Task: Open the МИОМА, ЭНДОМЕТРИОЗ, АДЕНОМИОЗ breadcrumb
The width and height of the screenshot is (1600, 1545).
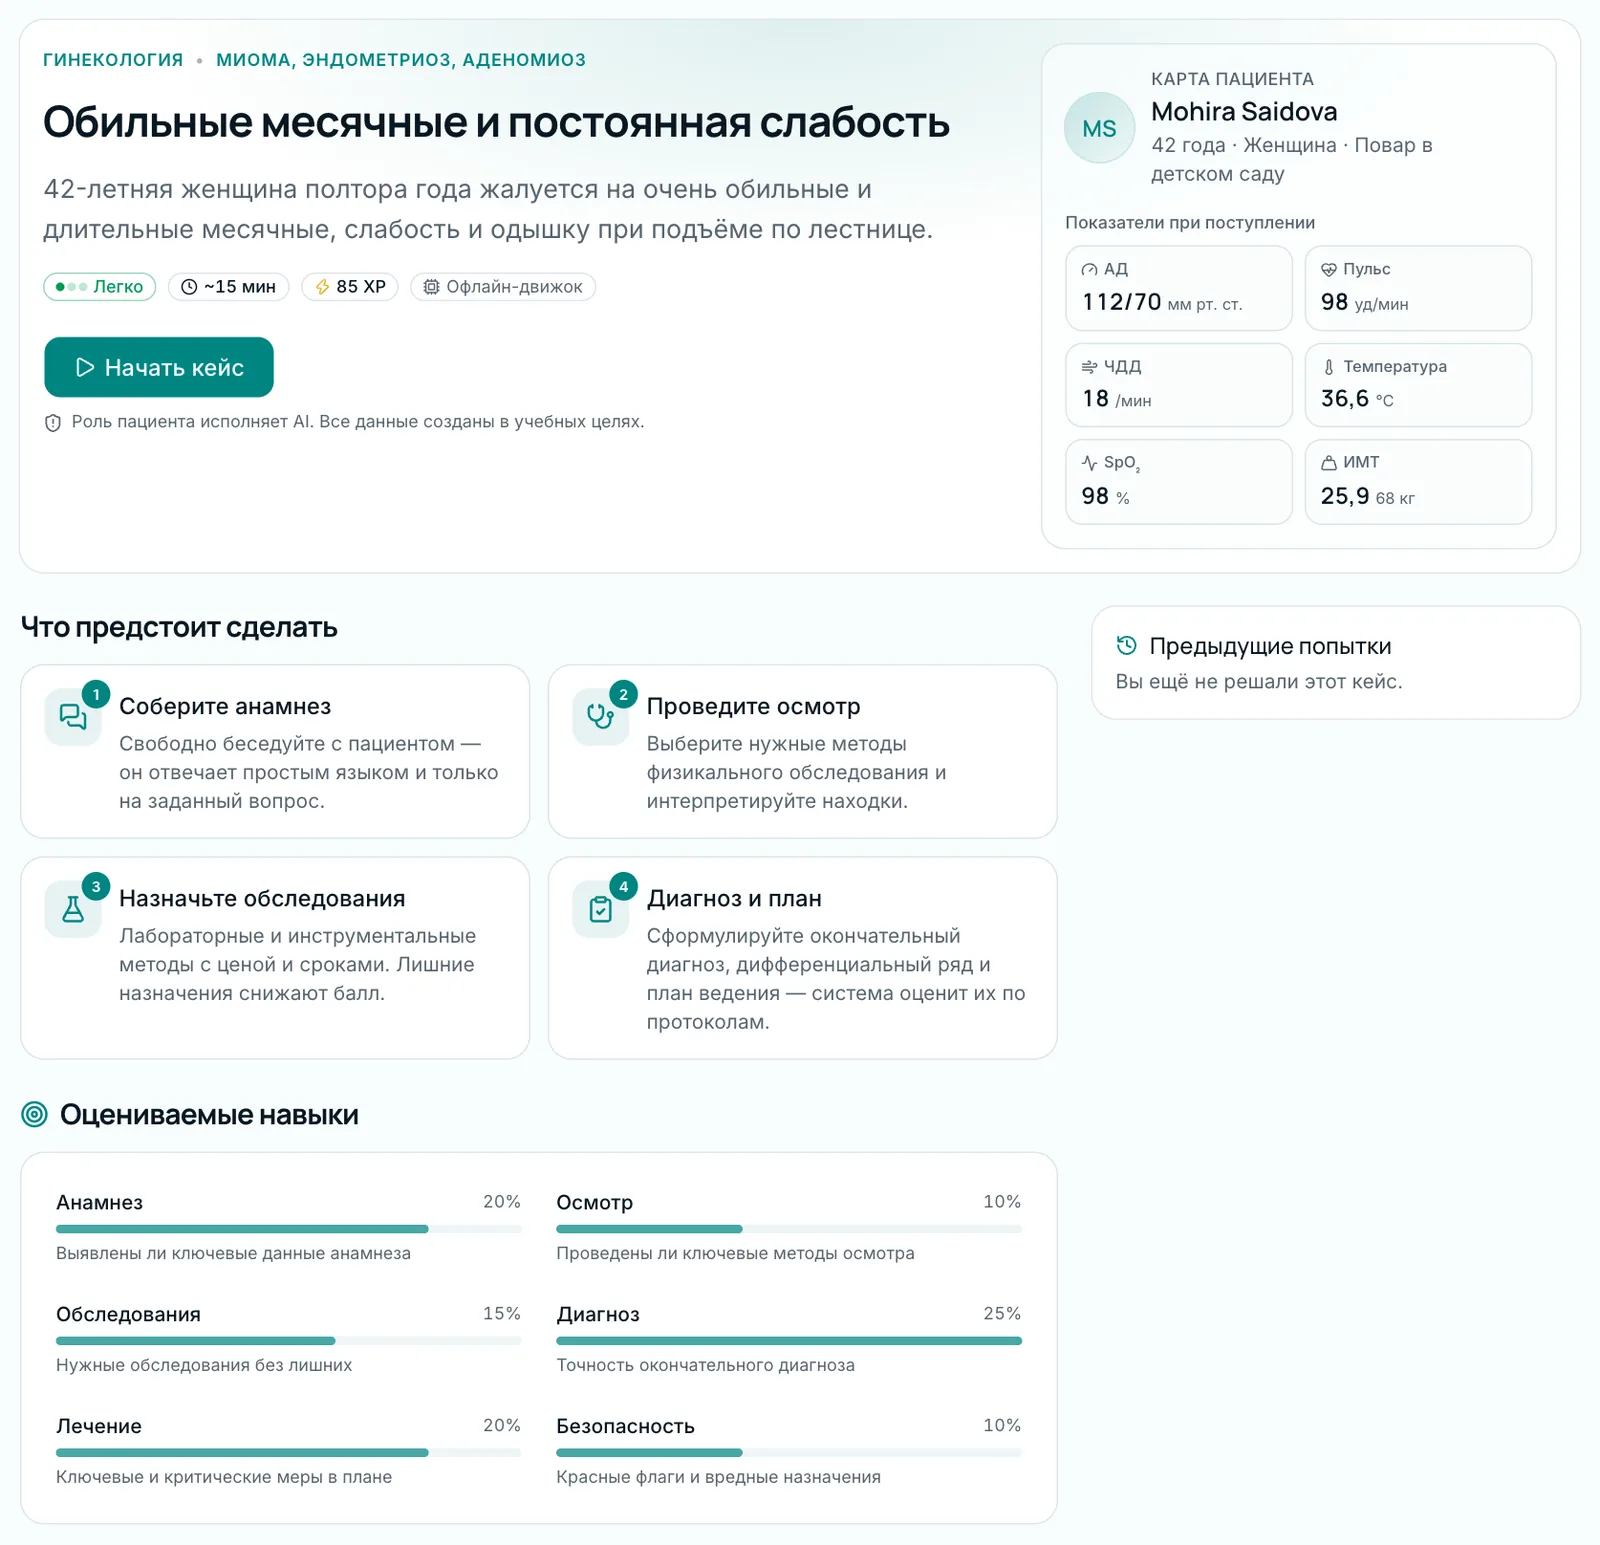Action: (401, 60)
